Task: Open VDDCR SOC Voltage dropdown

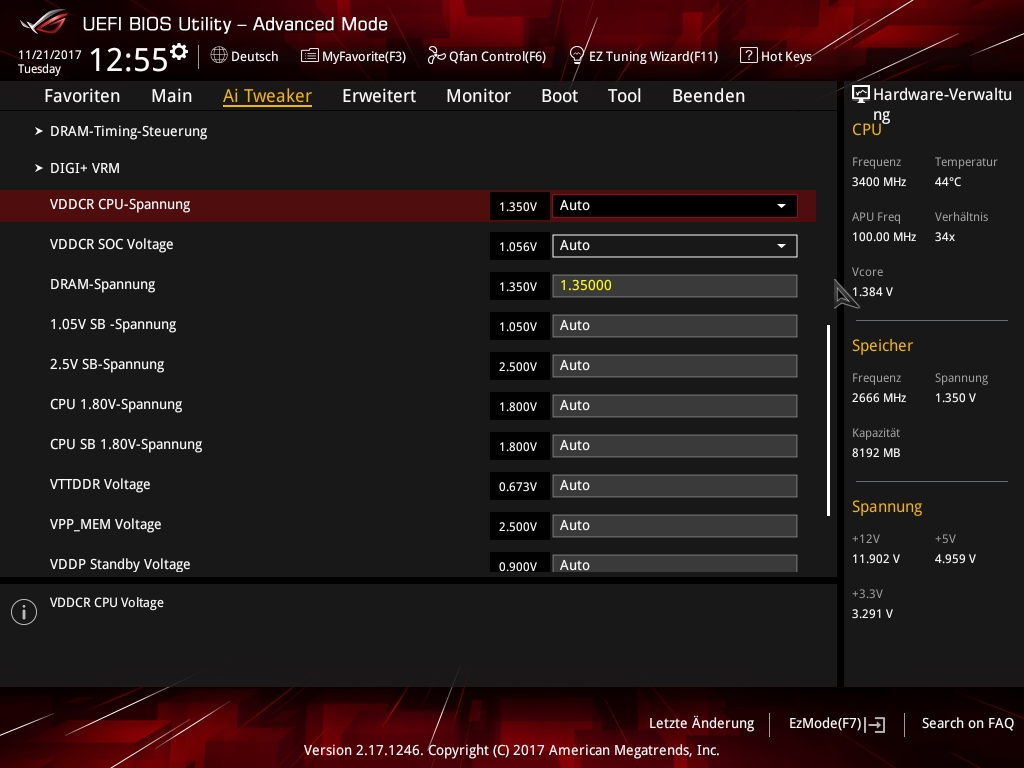Action: [674, 246]
